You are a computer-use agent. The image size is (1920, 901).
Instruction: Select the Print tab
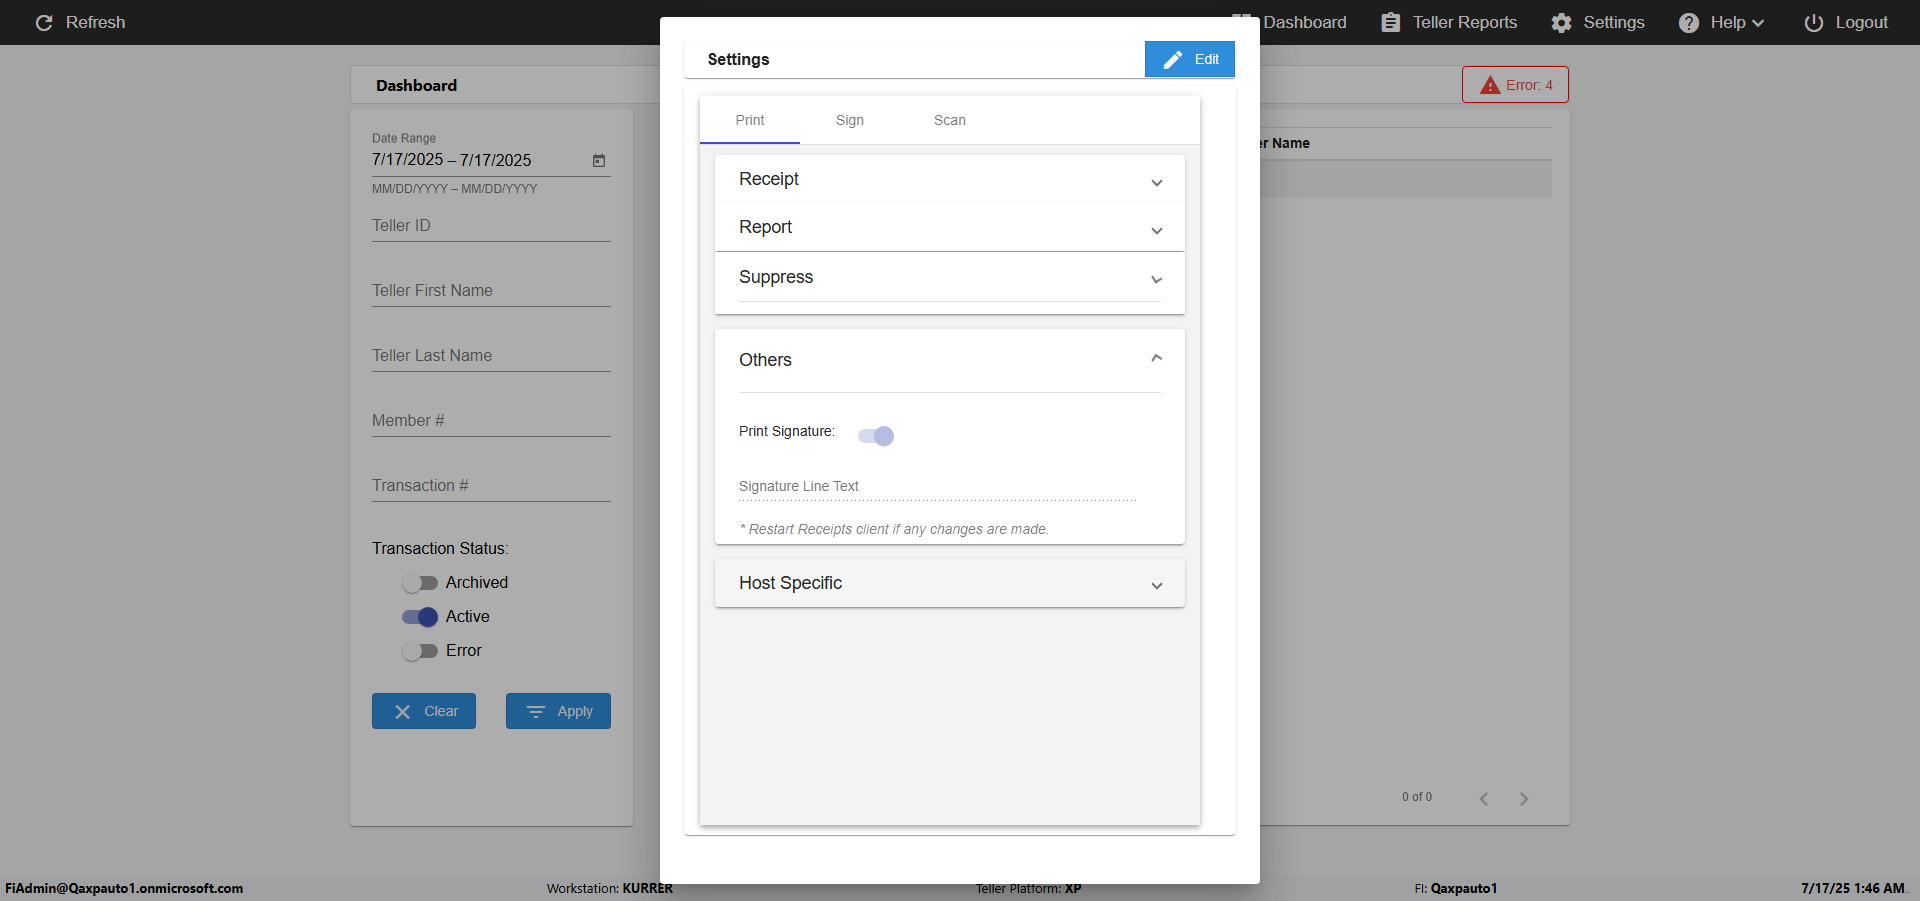(x=750, y=120)
